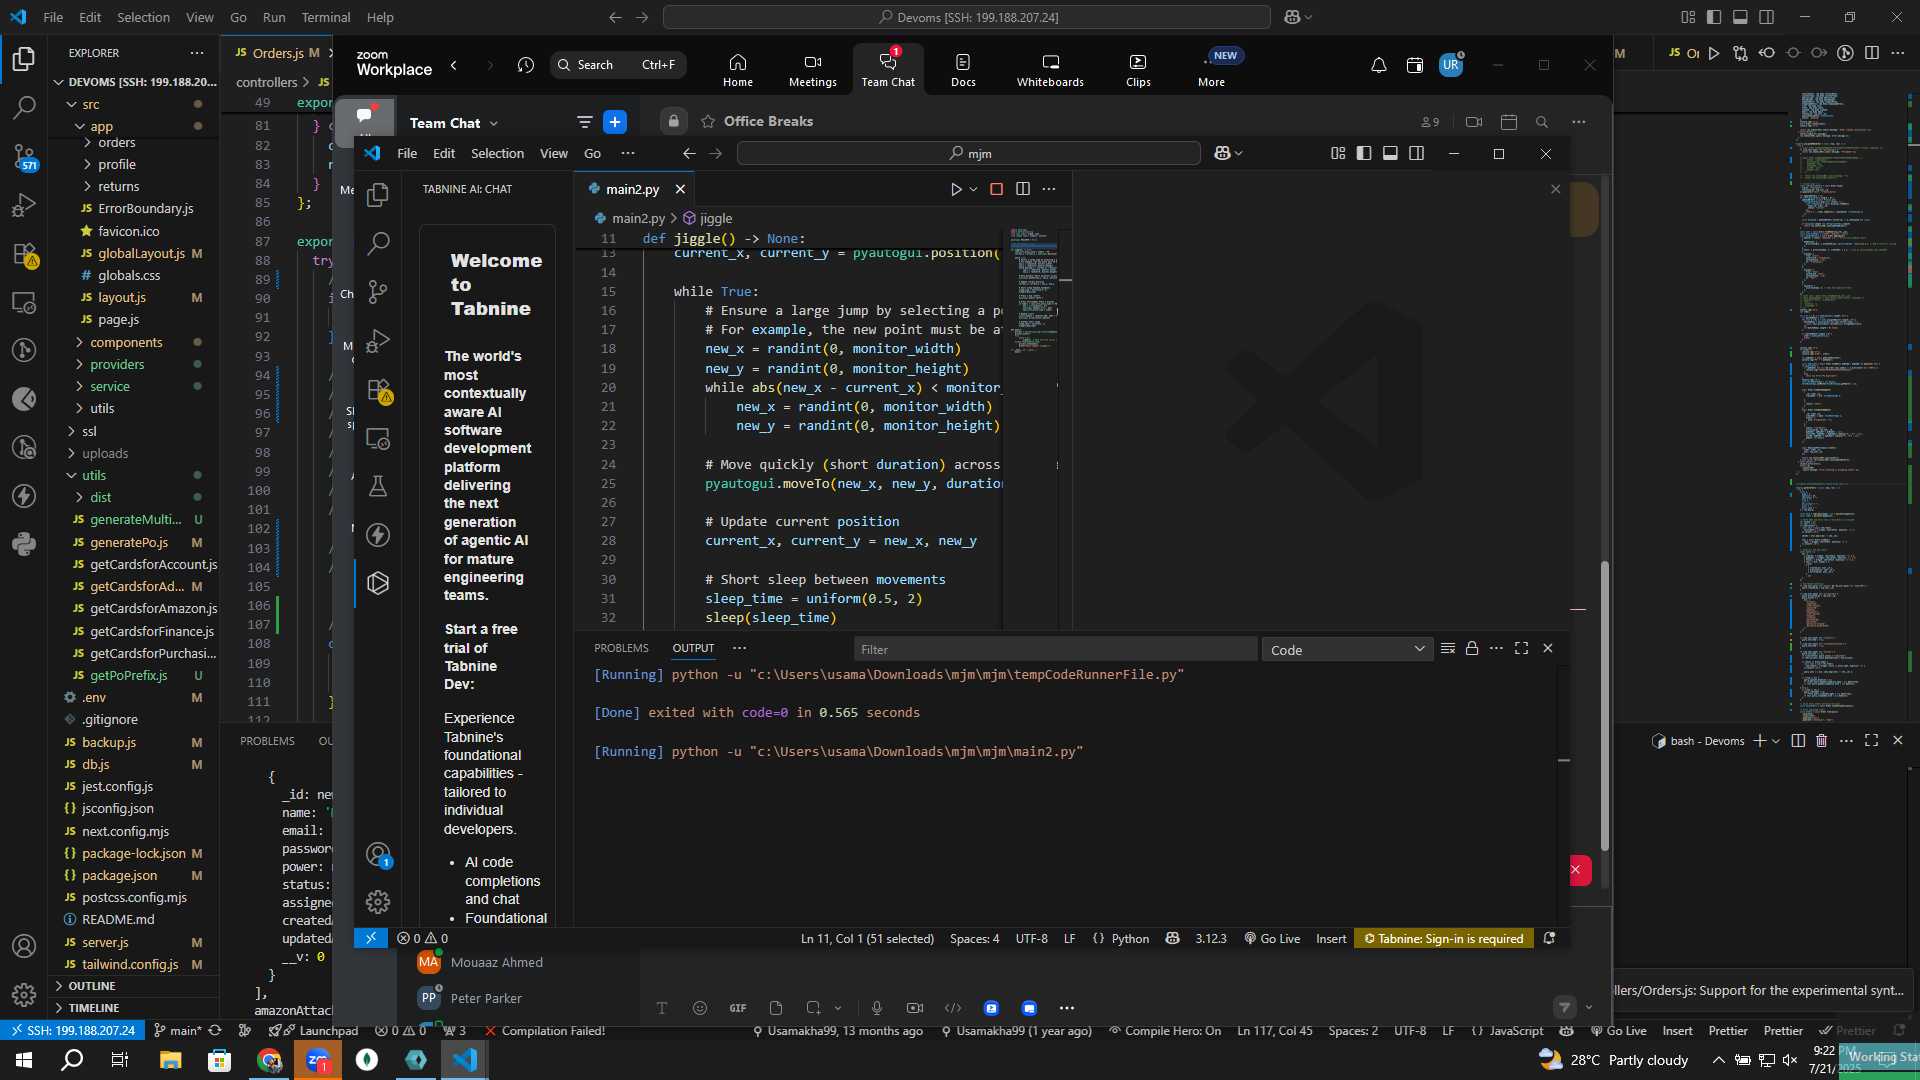Open the Zoom Home tab
This screenshot has width=1920, height=1080.
(x=737, y=70)
